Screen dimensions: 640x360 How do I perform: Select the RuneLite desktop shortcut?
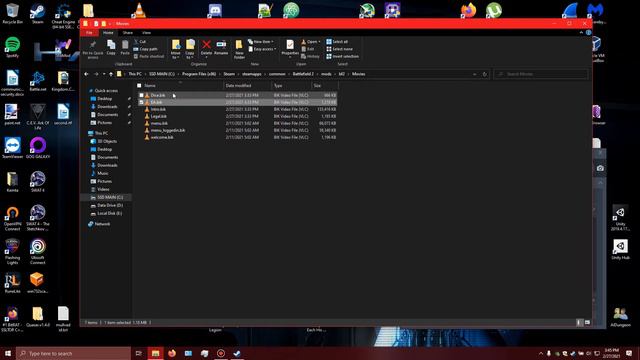pos(12,283)
